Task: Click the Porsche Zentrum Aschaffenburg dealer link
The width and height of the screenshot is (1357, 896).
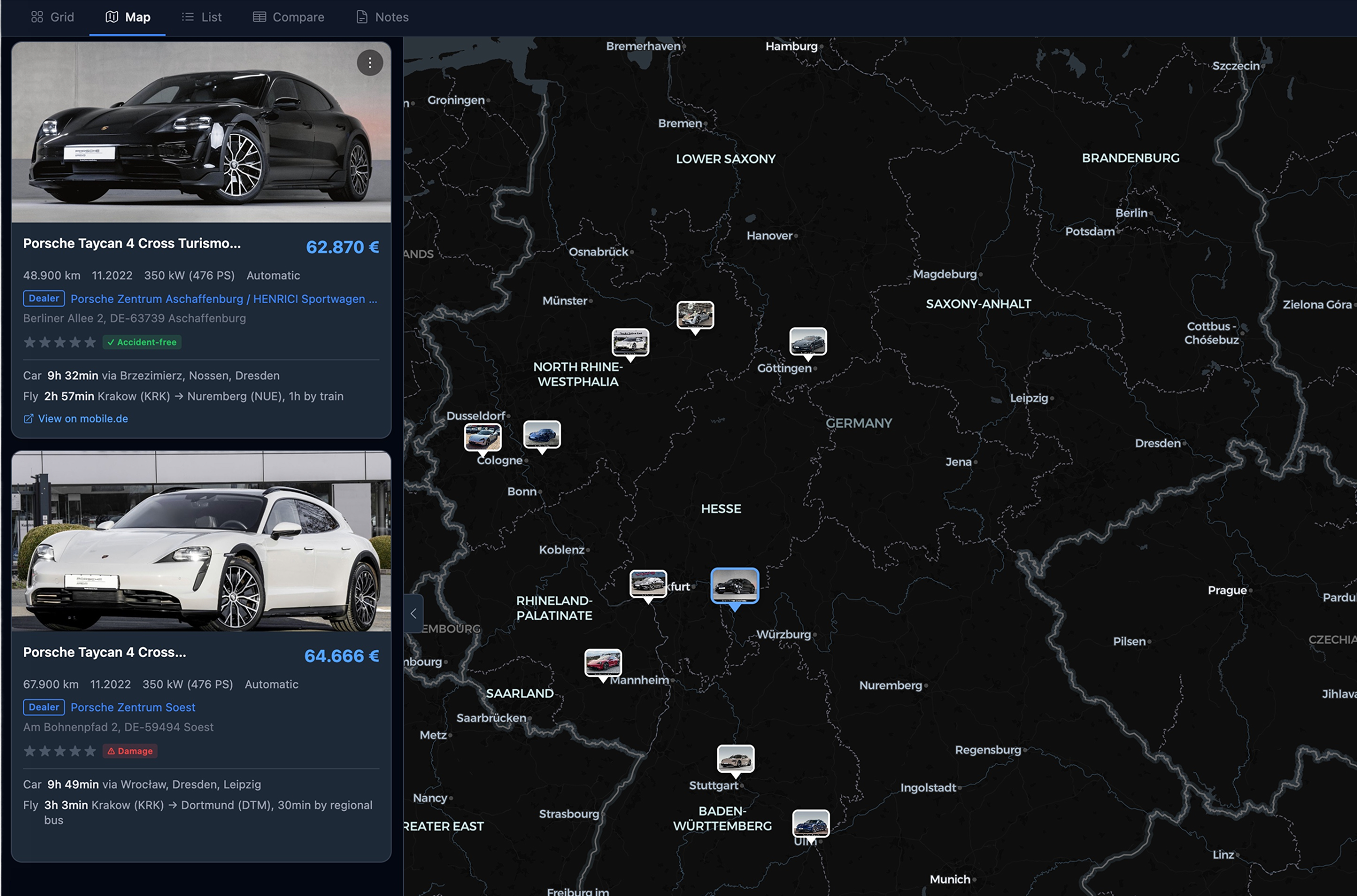Action: point(224,298)
